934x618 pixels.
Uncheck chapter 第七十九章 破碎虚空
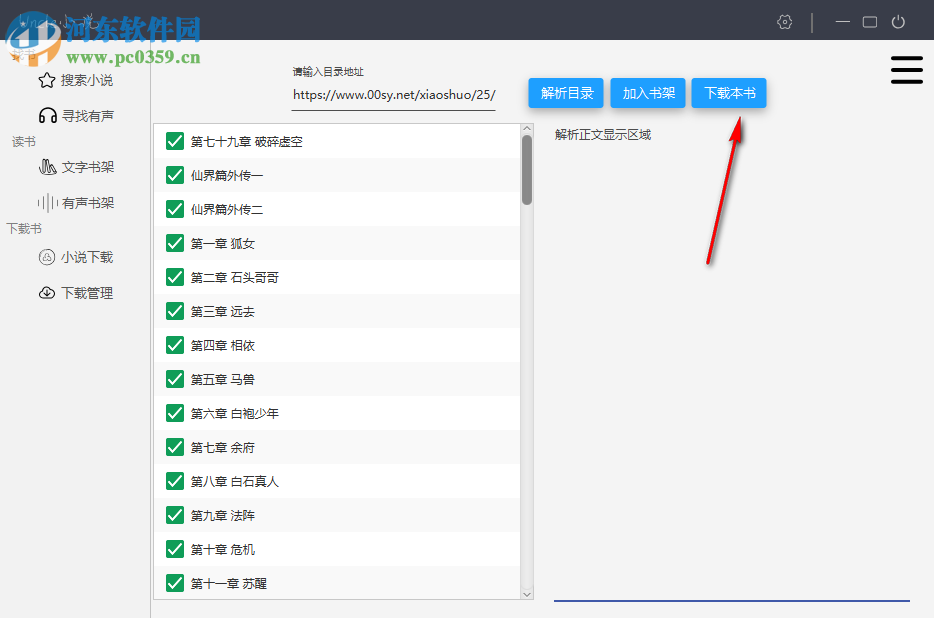pos(174,140)
